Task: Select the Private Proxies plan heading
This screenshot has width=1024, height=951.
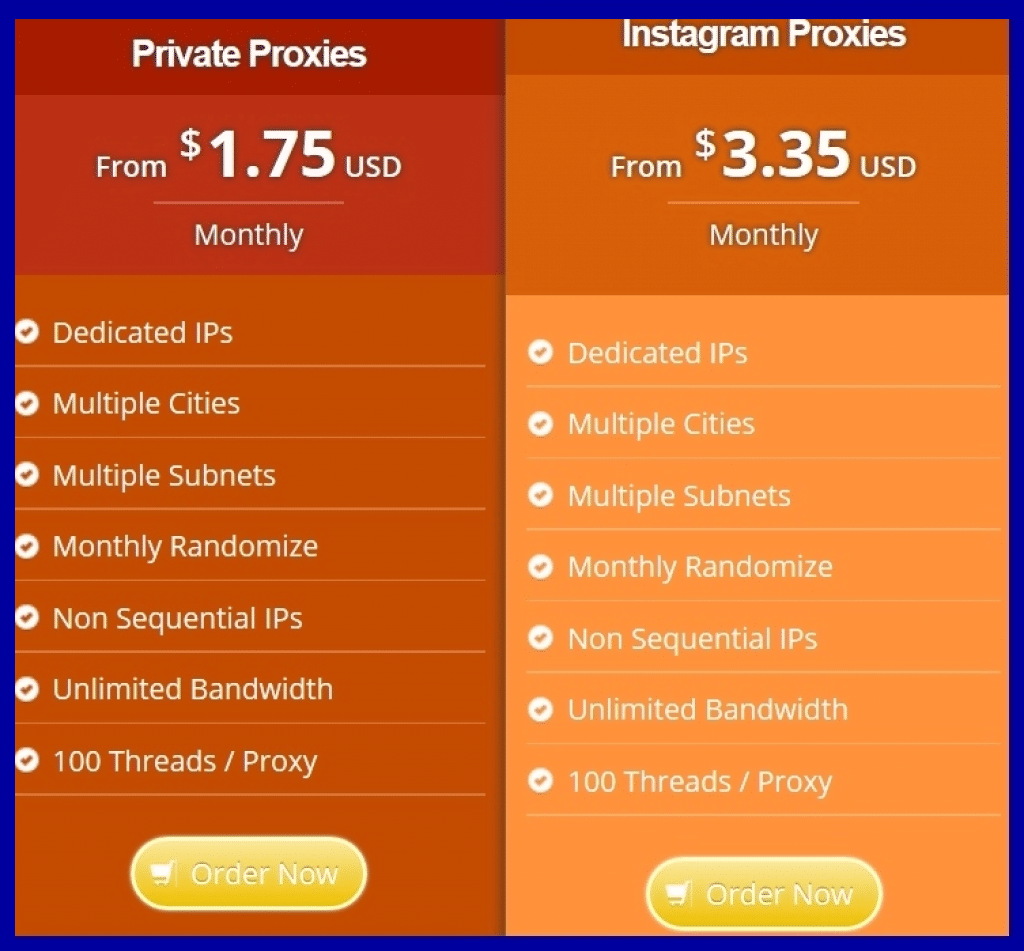Action: point(249,54)
